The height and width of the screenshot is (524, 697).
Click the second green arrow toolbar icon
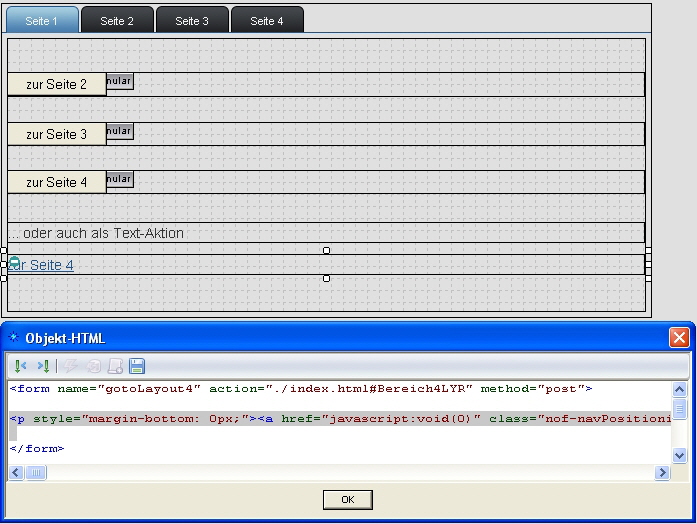point(43,367)
